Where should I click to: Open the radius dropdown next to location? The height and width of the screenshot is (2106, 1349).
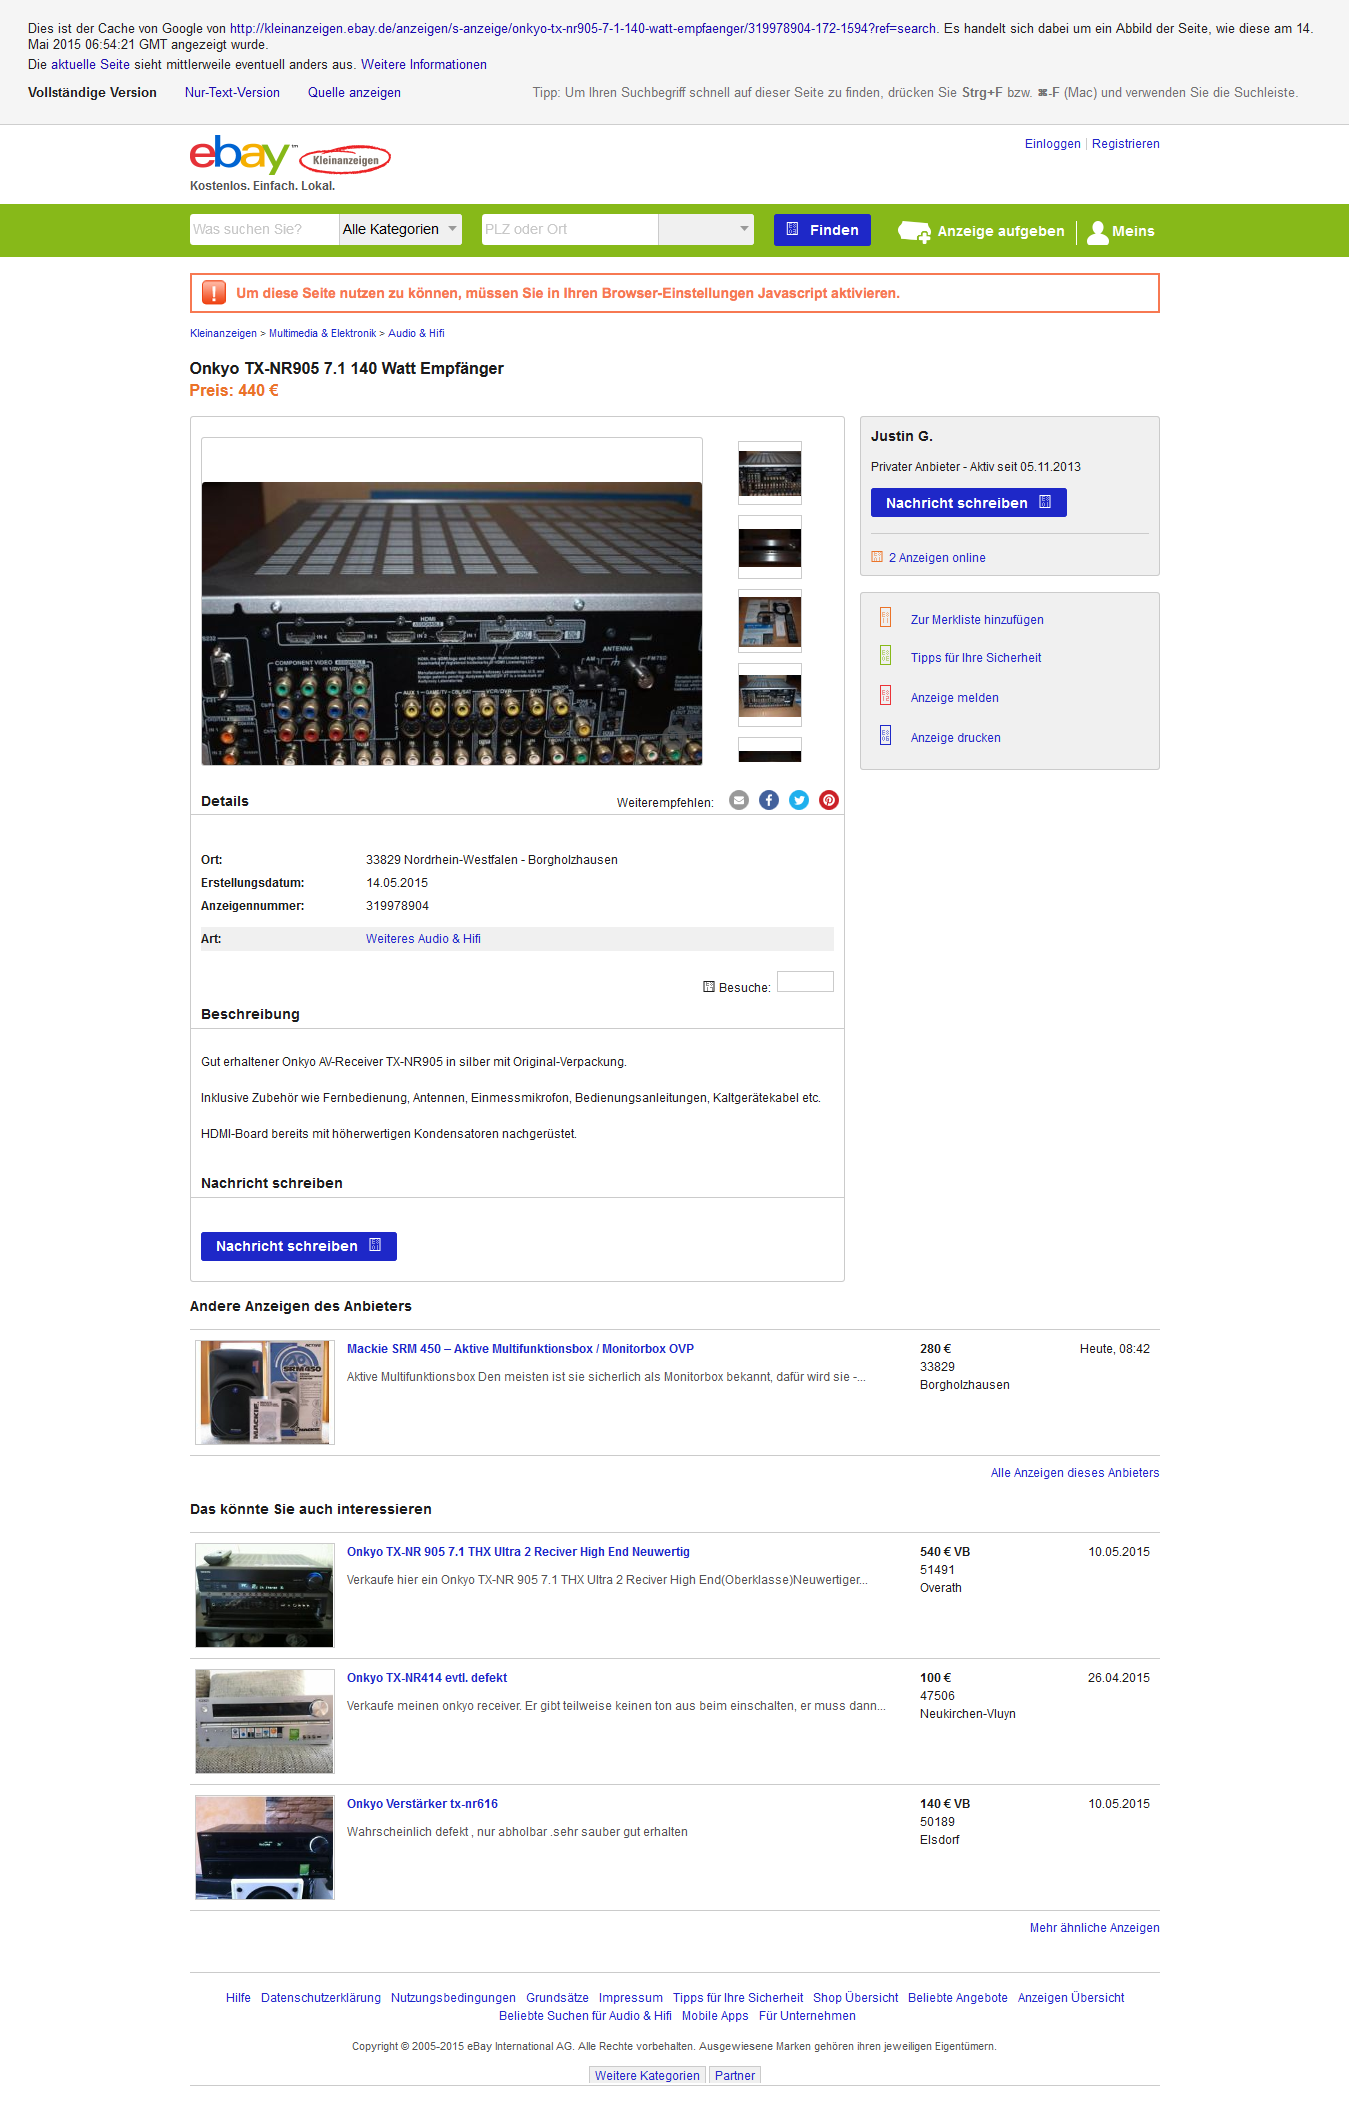click(x=706, y=229)
